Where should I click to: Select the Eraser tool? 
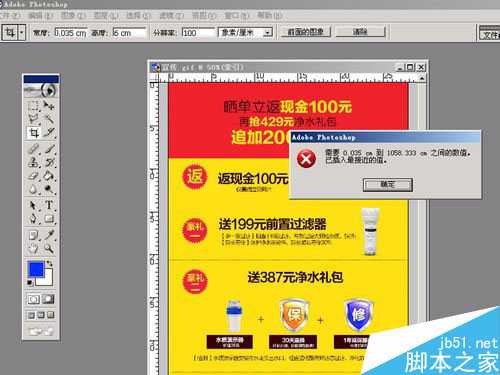(33, 176)
